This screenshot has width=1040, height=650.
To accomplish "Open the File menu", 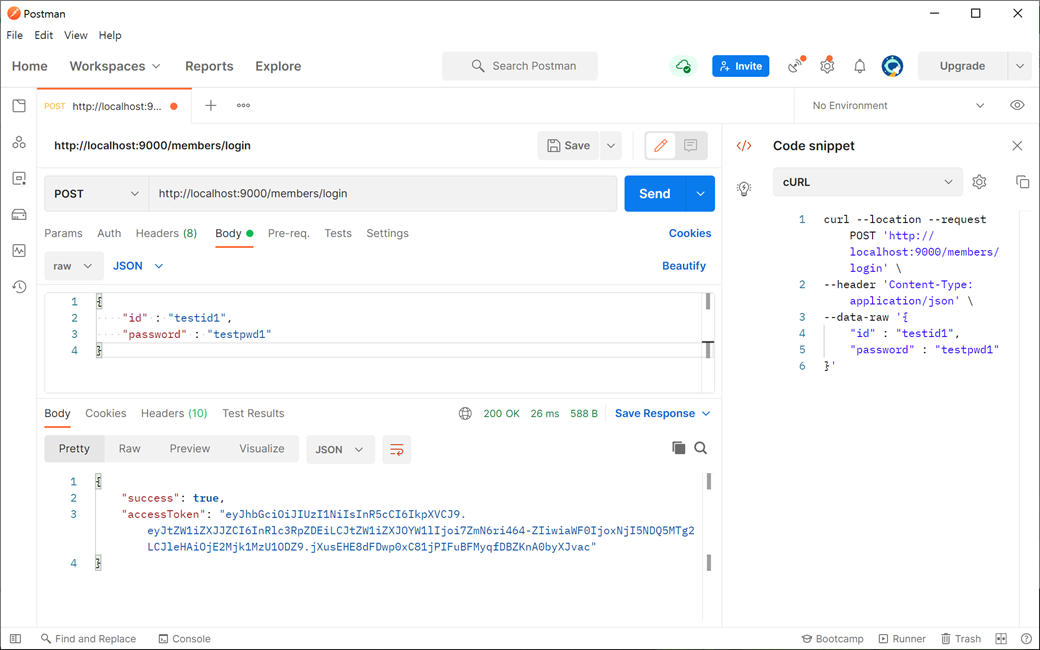I will [x=15, y=35].
